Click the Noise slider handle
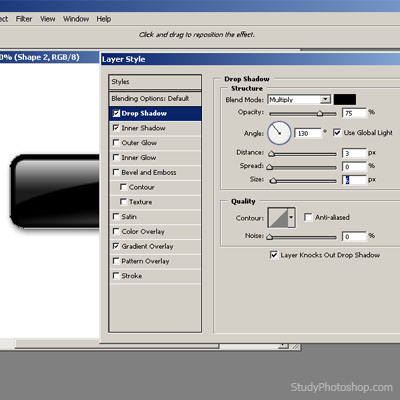400x400 pixels. click(269, 237)
